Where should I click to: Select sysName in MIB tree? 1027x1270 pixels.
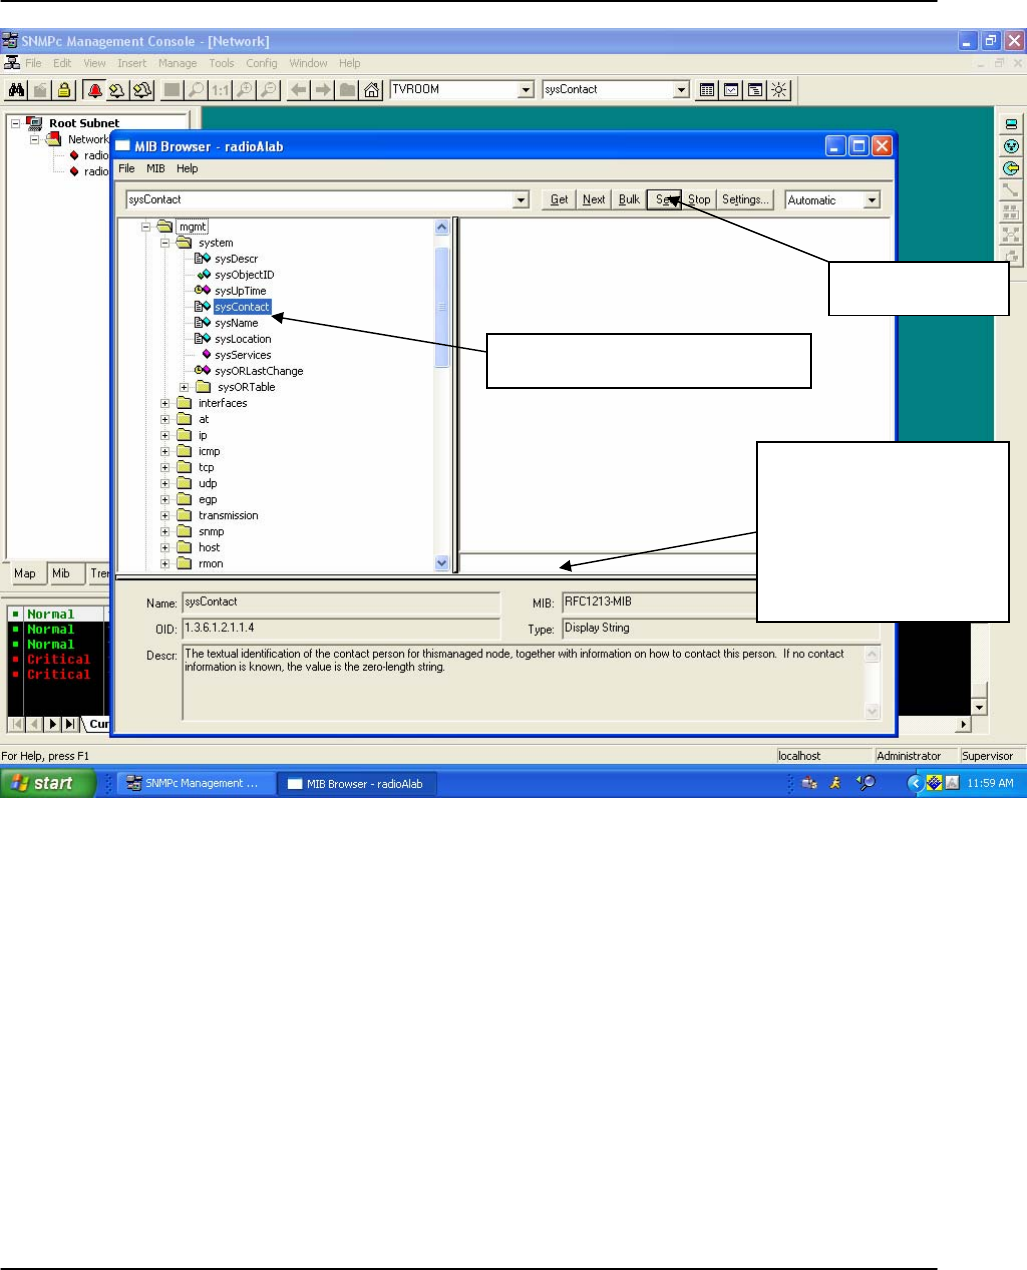[236, 323]
